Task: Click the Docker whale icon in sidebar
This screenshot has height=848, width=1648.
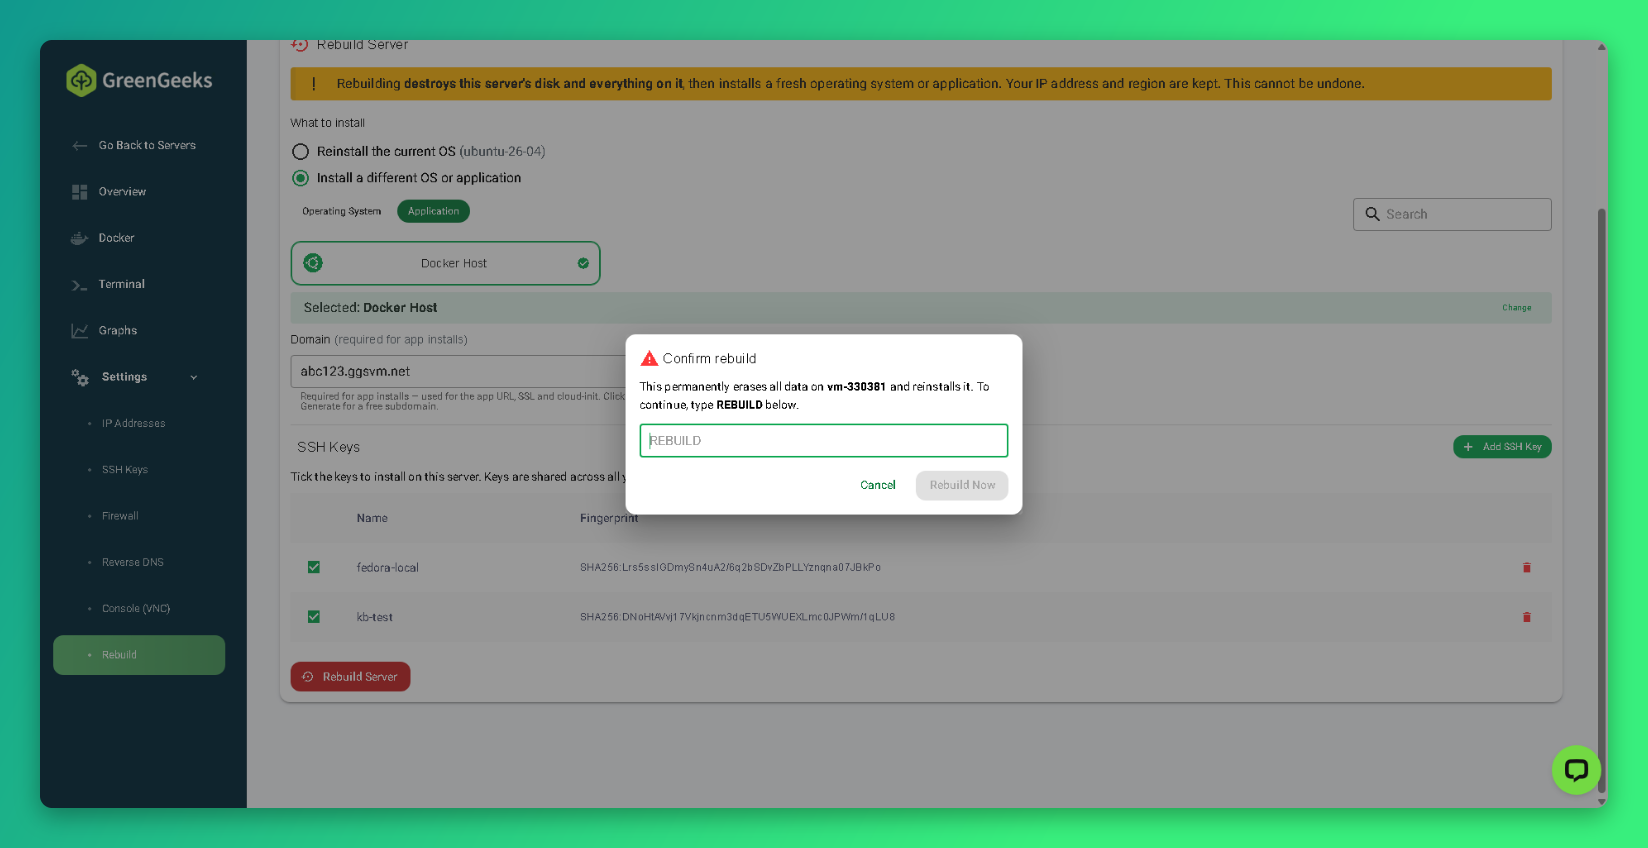Action: tap(80, 238)
